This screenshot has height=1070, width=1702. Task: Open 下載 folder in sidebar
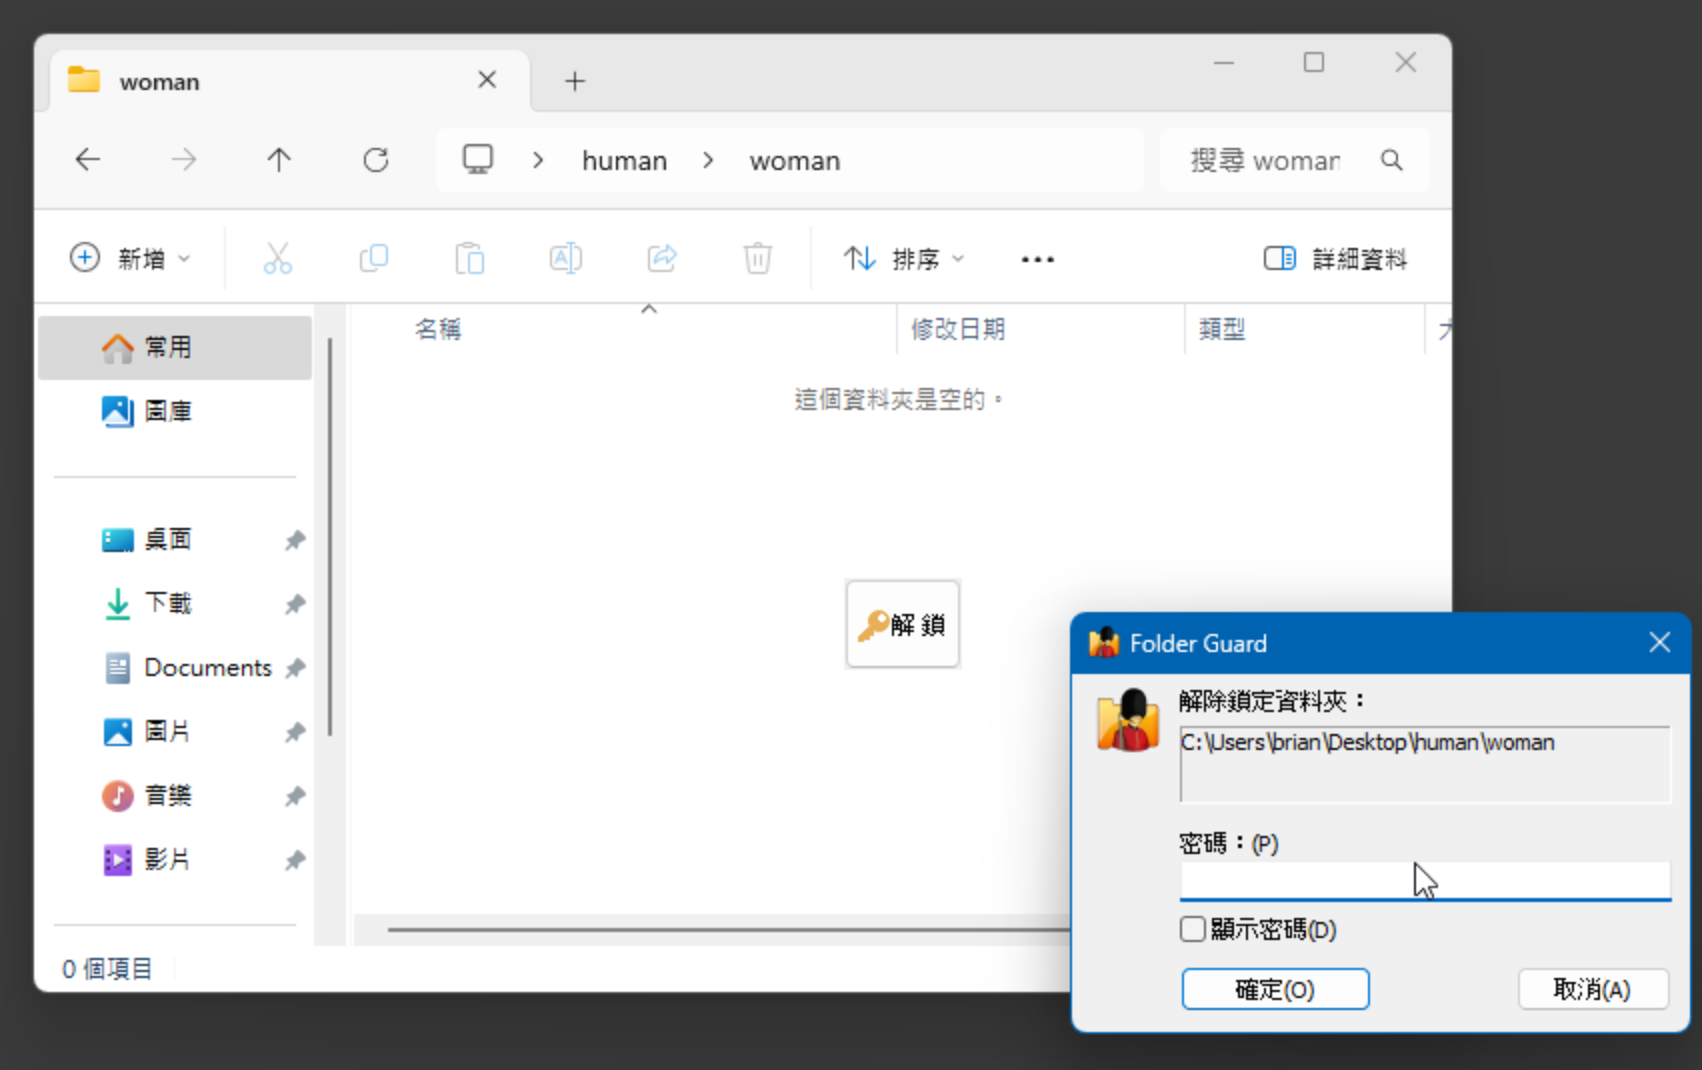point(167,603)
